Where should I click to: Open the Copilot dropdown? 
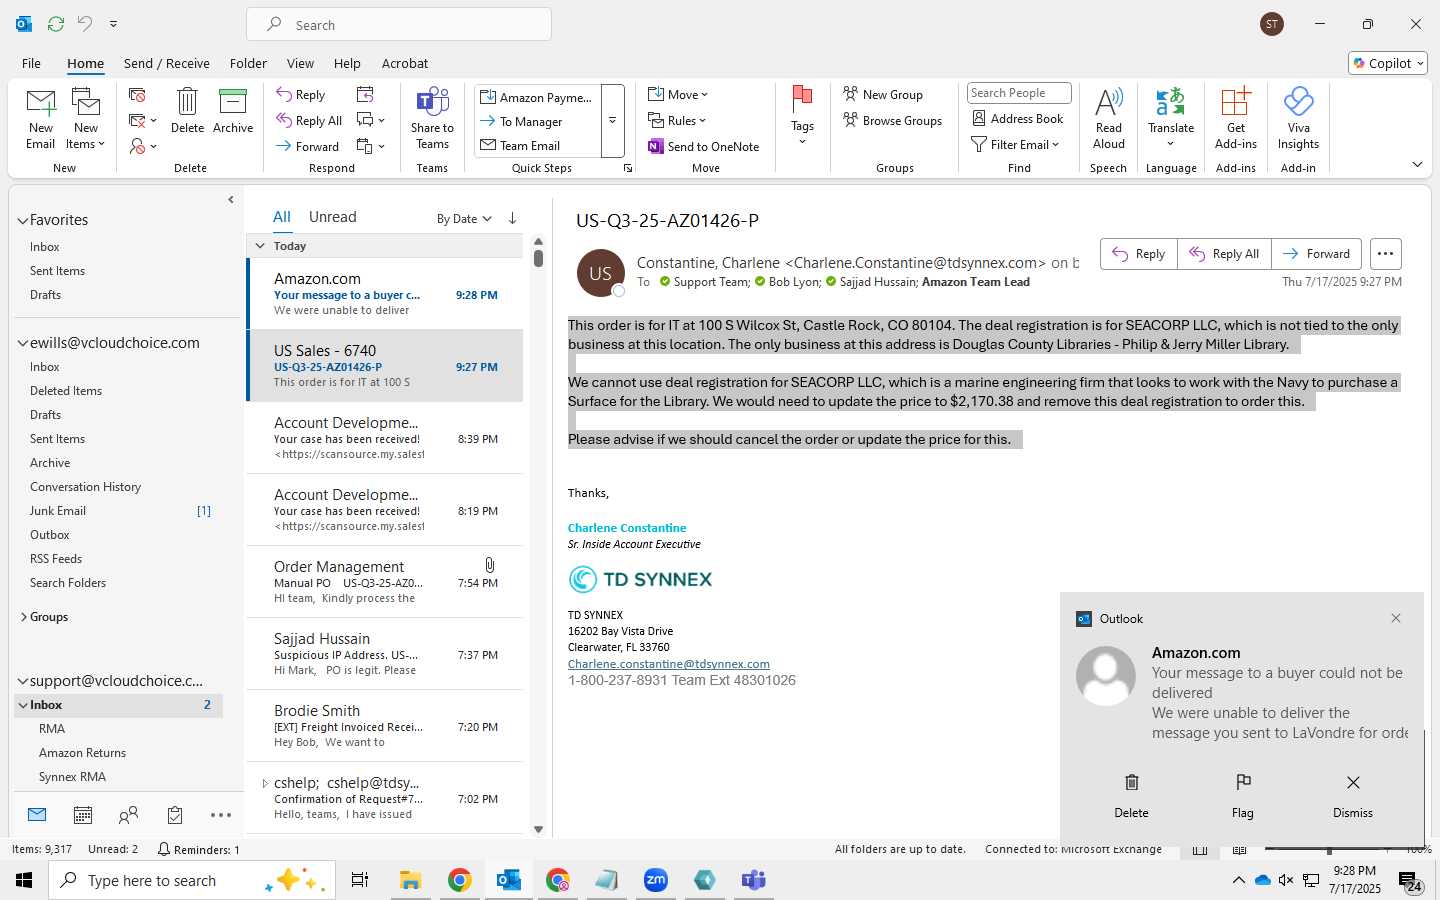[x=1388, y=63]
